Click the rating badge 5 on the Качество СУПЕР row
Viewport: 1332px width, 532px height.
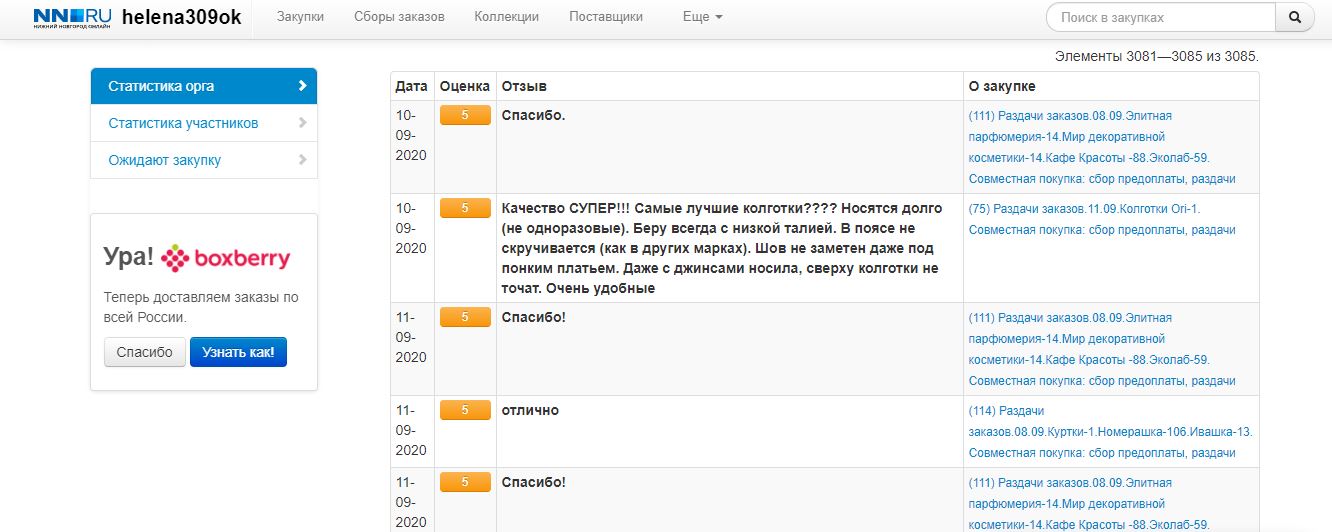tap(465, 208)
